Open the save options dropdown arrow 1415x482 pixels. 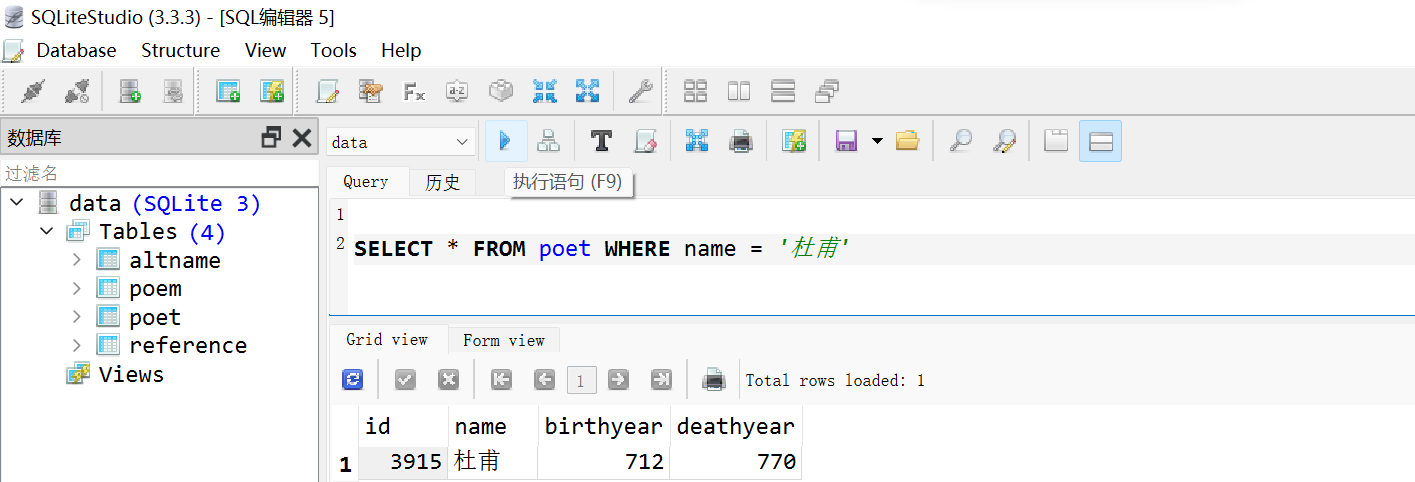click(877, 141)
